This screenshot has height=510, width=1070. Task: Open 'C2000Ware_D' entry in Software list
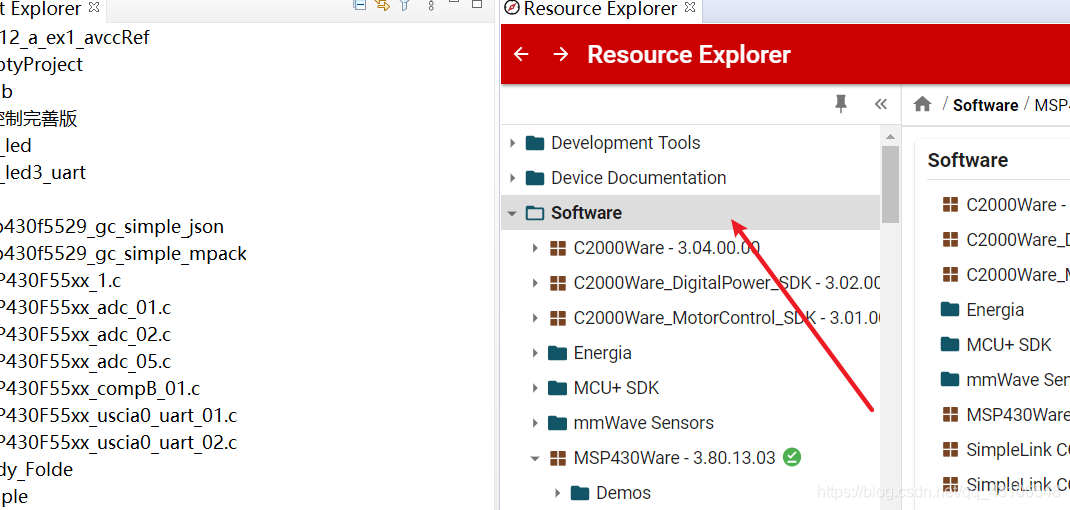(1017, 240)
